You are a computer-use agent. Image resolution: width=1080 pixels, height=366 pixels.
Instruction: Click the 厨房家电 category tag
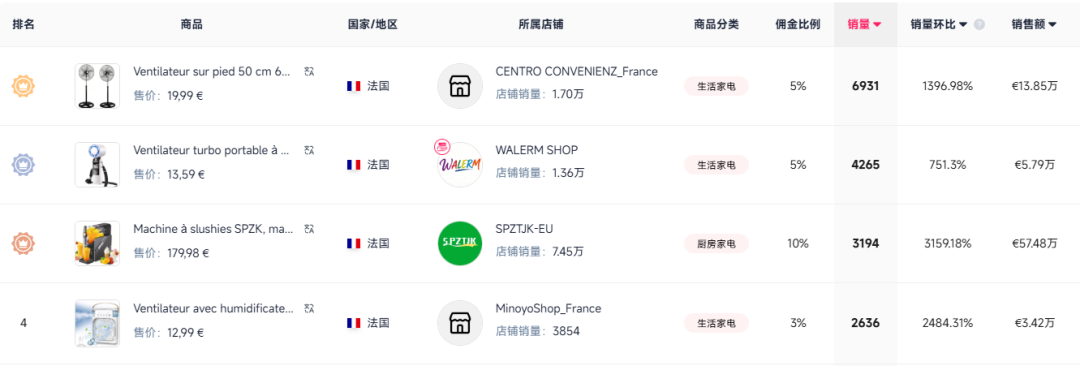click(716, 243)
